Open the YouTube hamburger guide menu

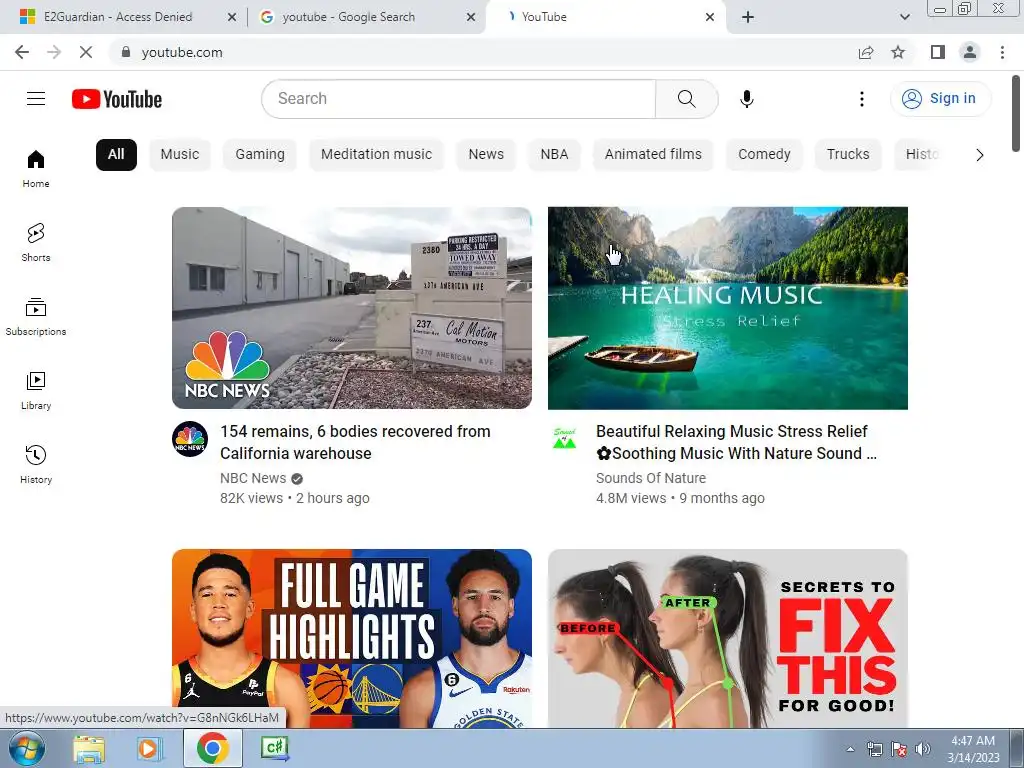tap(36, 99)
